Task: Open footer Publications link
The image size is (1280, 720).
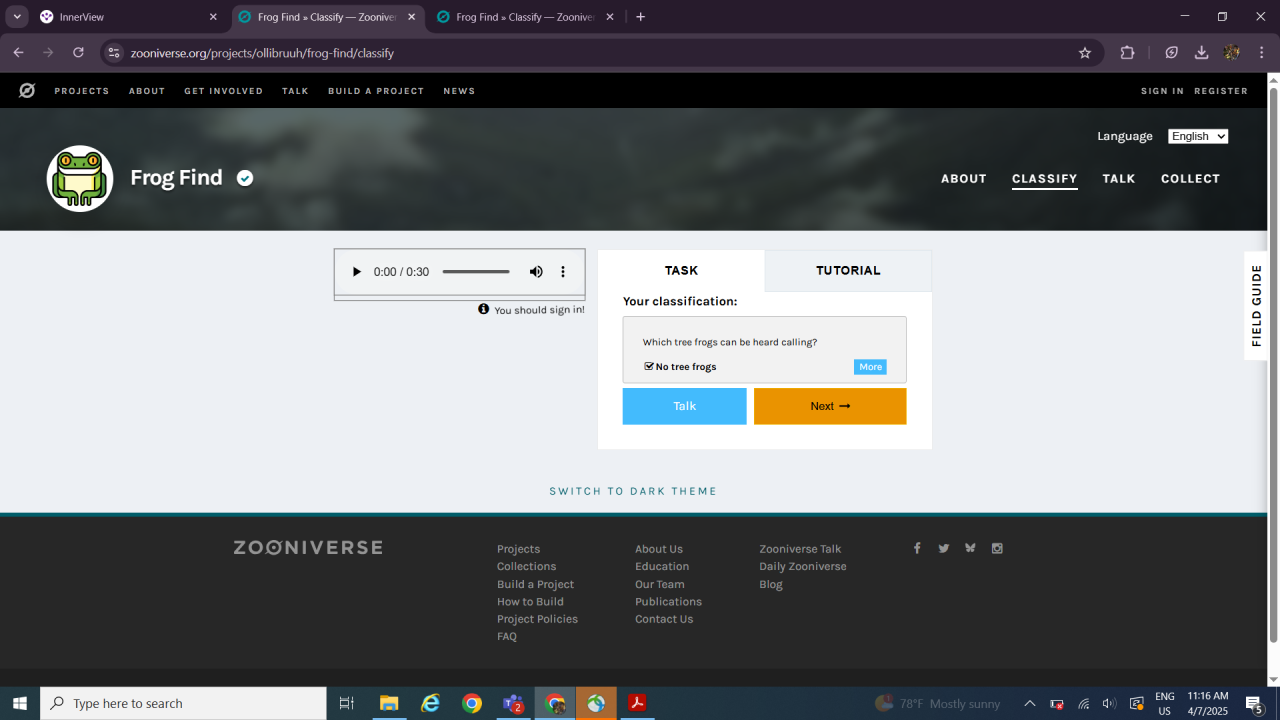Action: click(668, 602)
